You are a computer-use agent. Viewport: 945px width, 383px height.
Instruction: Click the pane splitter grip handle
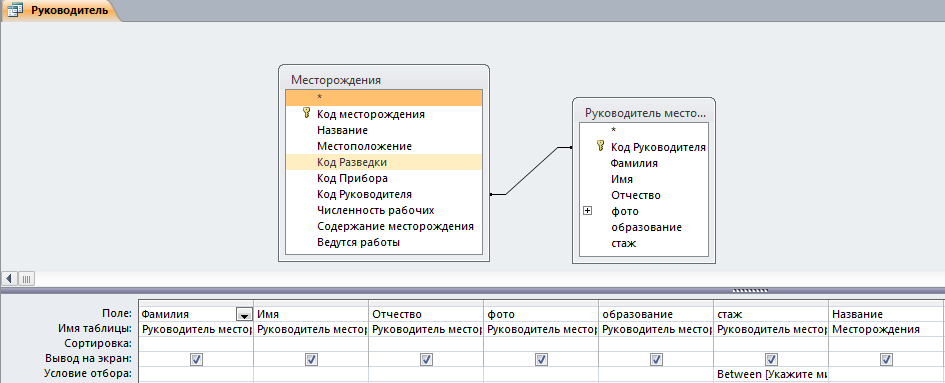[750, 291]
